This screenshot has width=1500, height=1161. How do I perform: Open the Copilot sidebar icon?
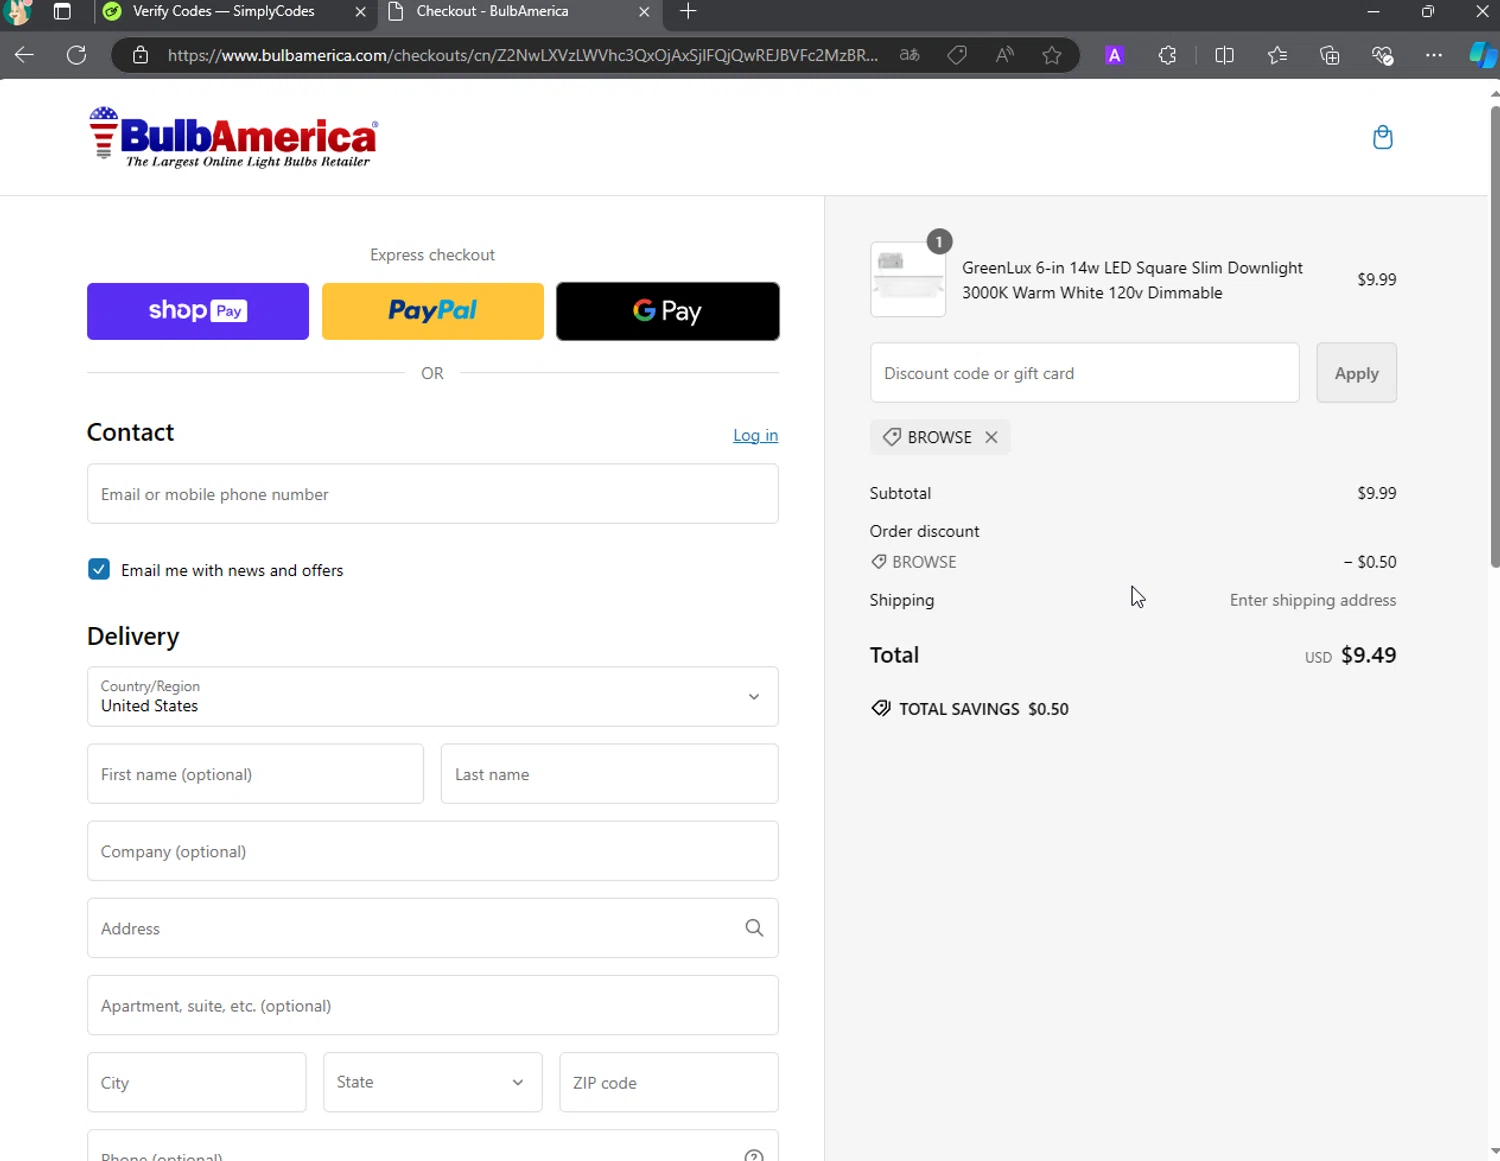click(1482, 55)
